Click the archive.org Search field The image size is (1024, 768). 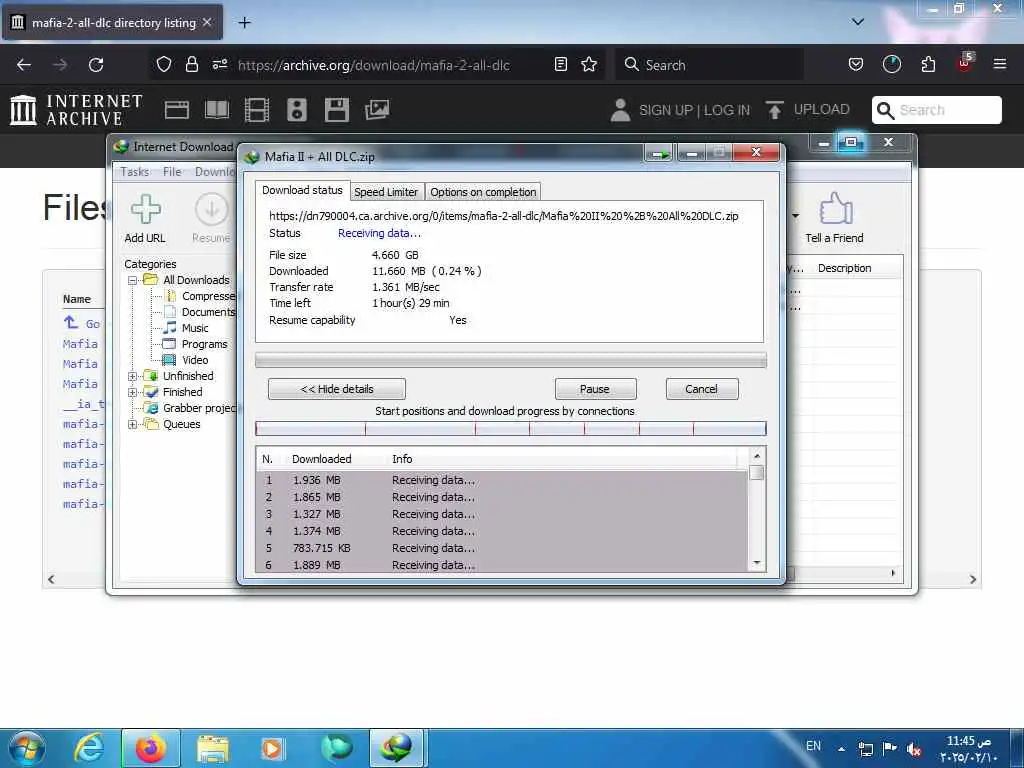[936, 110]
